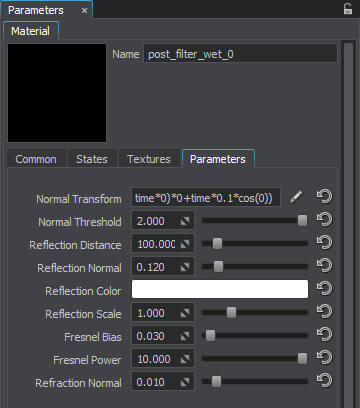Viewport: 360px width, 408px height.
Task: Reset the Reflection Distance value
Action: 324,242
